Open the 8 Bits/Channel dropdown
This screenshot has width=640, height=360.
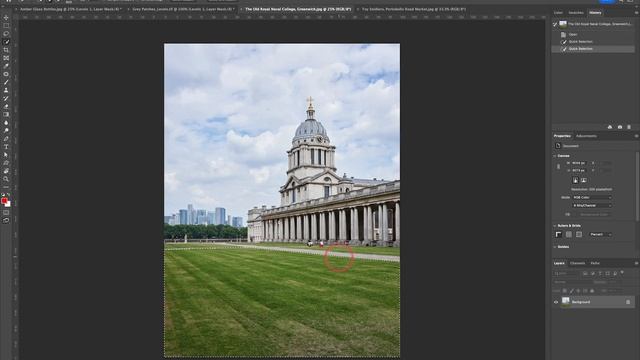click(x=592, y=206)
